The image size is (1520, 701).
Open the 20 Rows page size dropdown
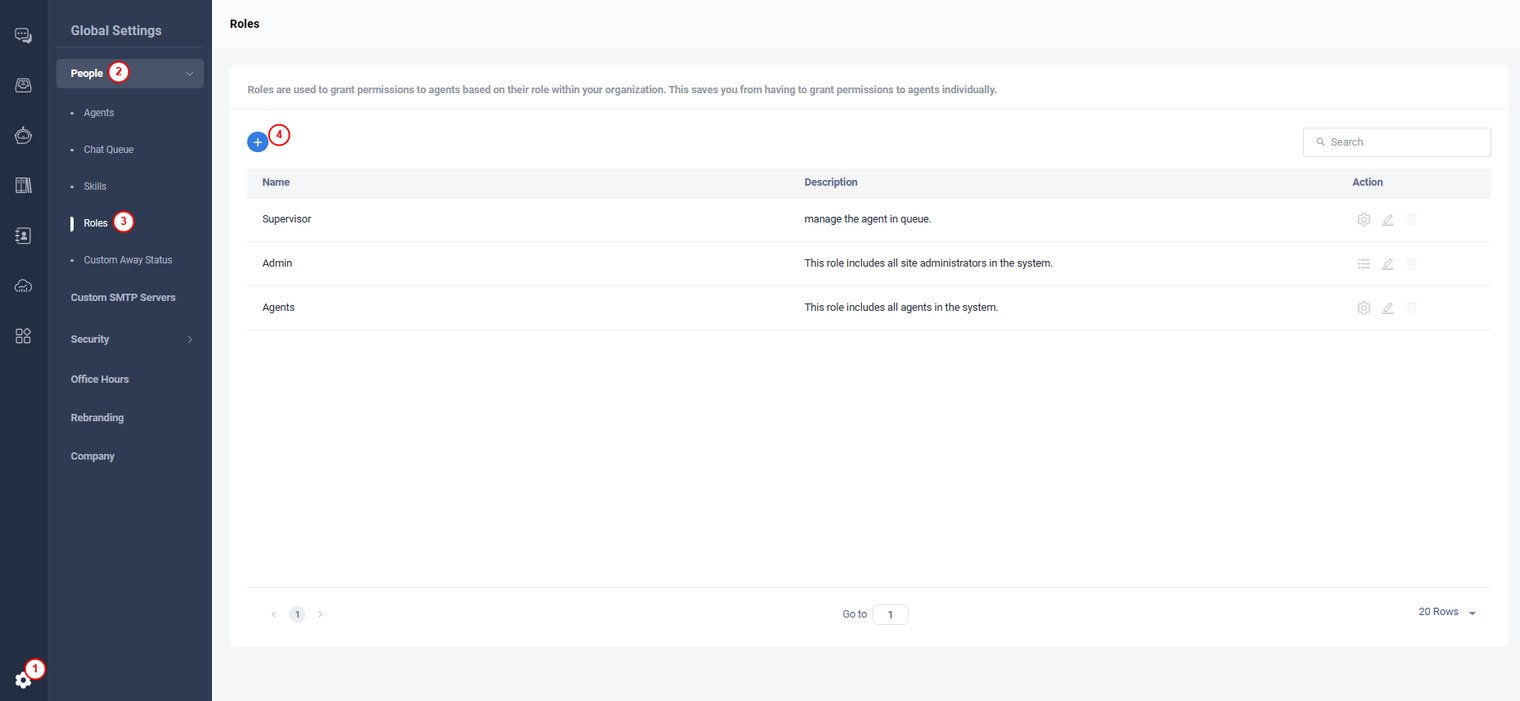pyautogui.click(x=1446, y=612)
